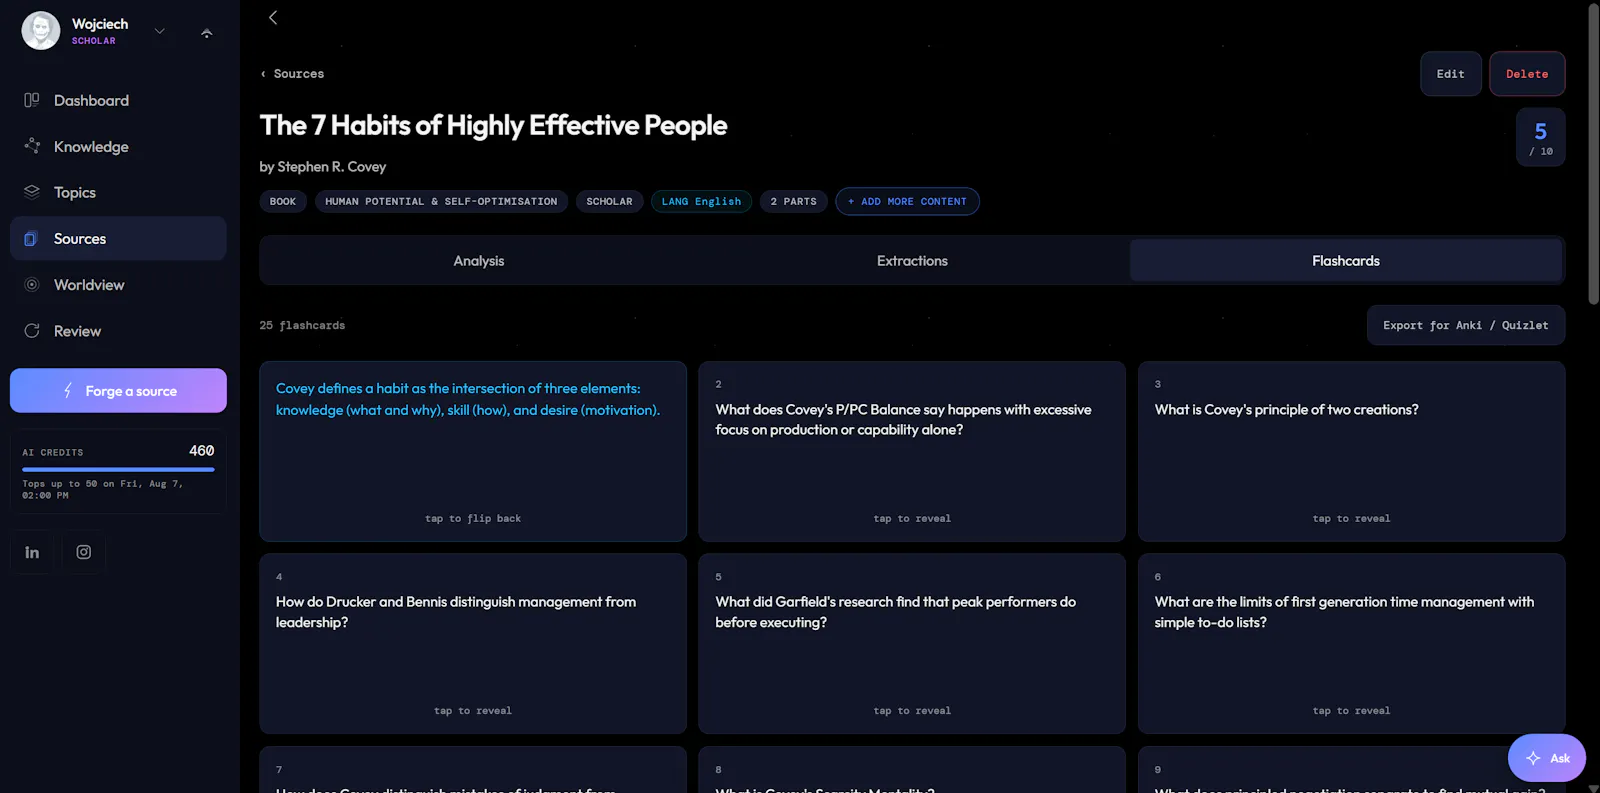
Task: Switch to the Analysis tab
Action: click(x=479, y=261)
